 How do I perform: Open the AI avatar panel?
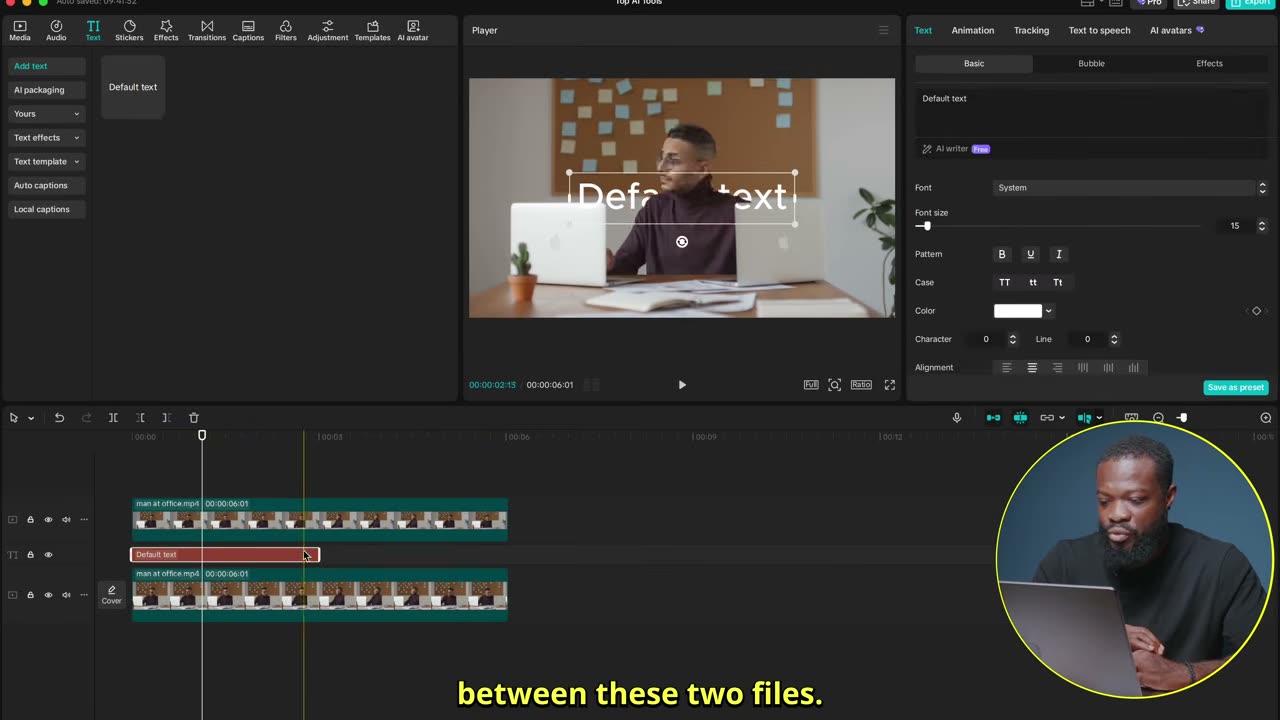click(413, 31)
